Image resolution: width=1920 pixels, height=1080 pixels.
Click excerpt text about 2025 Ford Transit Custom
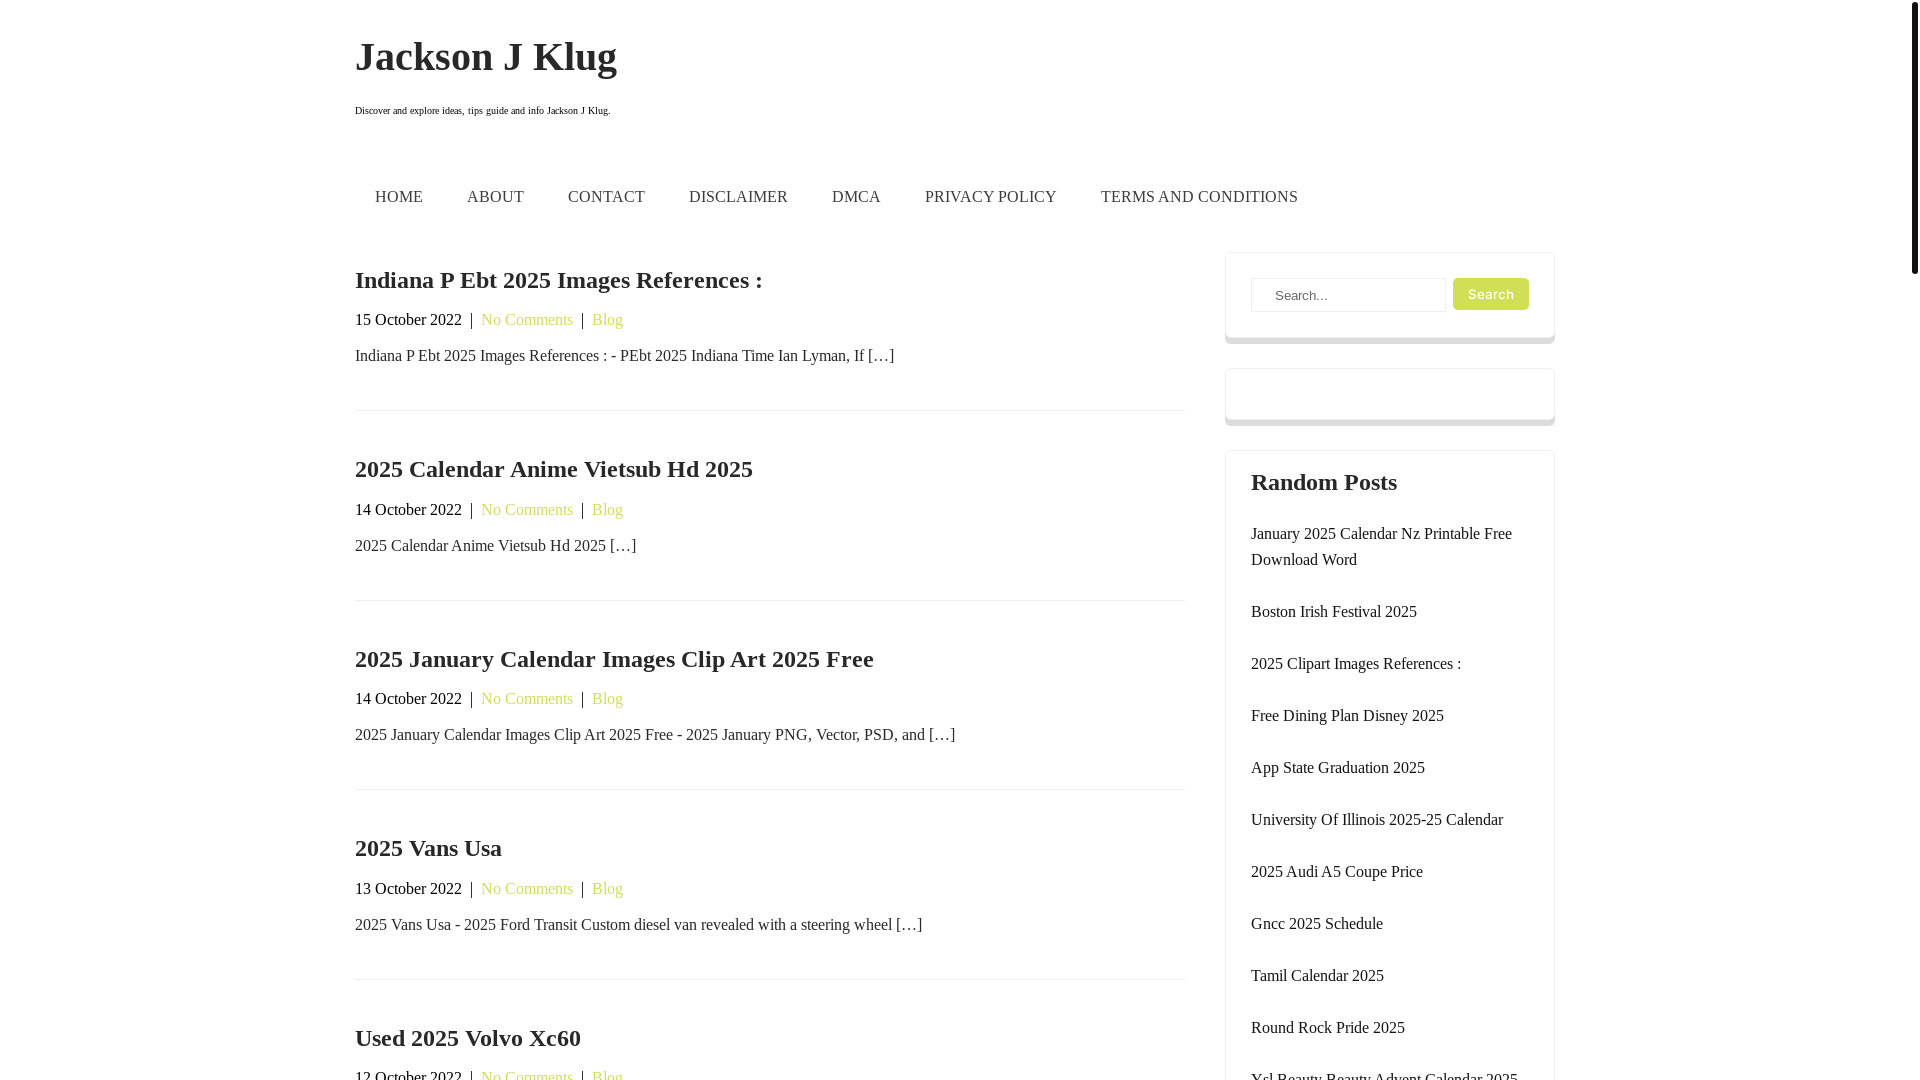(638, 925)
